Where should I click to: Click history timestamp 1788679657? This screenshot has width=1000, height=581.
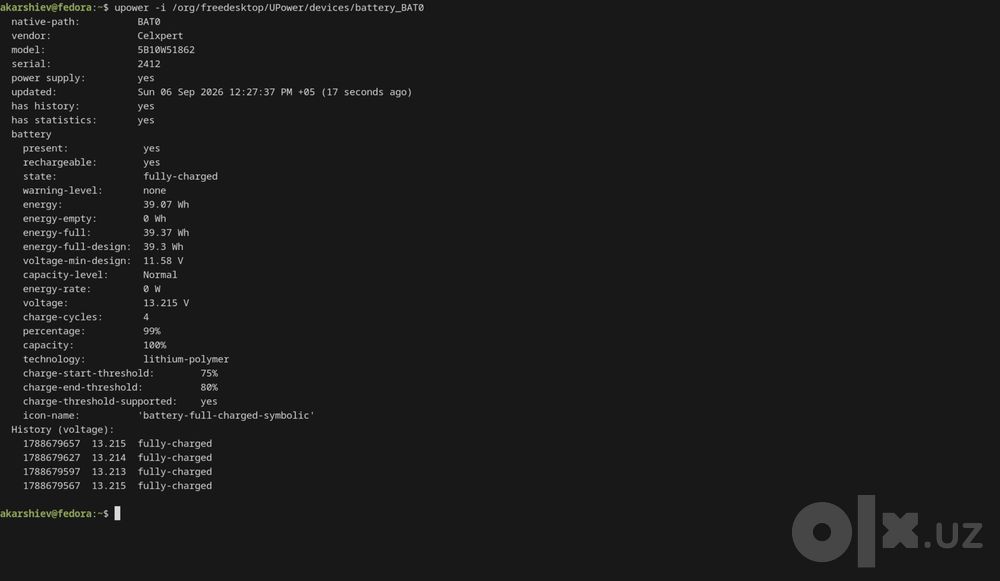pyautogui.click(x=52, y=443)
